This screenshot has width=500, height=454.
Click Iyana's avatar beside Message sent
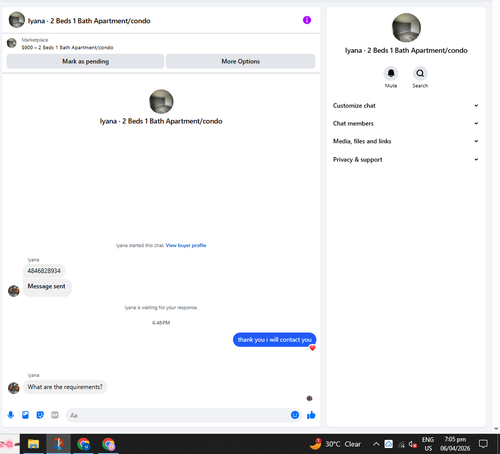pyautogui.click(x=14, y=291)
